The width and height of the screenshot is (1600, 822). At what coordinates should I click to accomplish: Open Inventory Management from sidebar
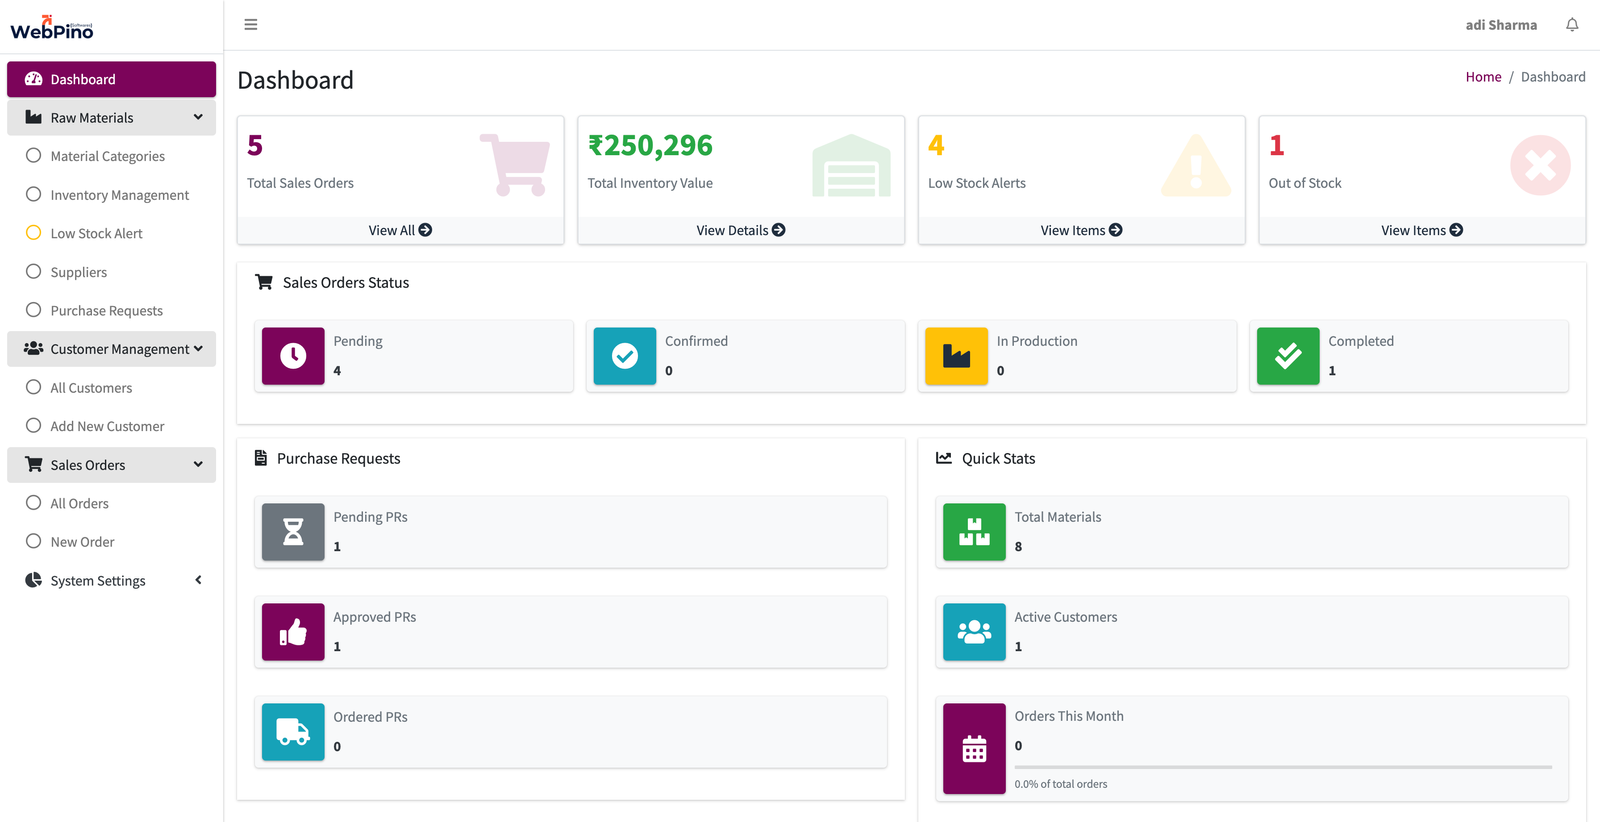(119, 195)
